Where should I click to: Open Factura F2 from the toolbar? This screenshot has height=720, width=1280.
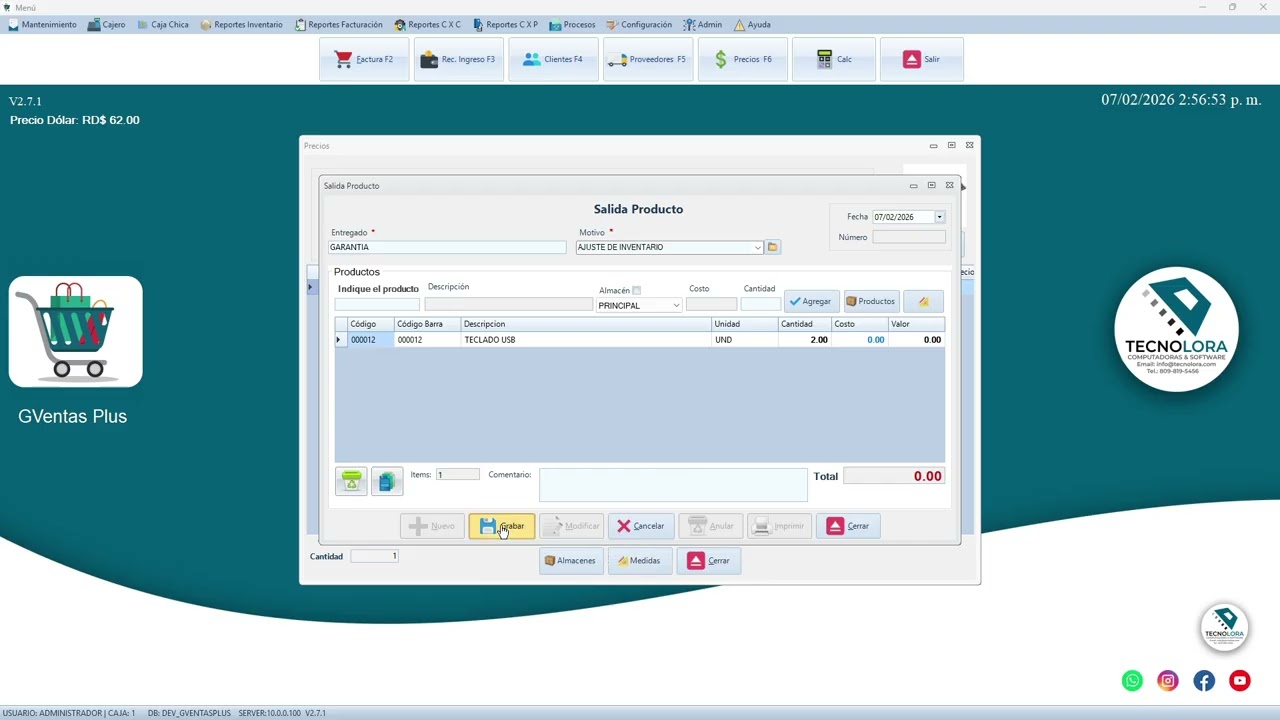pos(364,59)
